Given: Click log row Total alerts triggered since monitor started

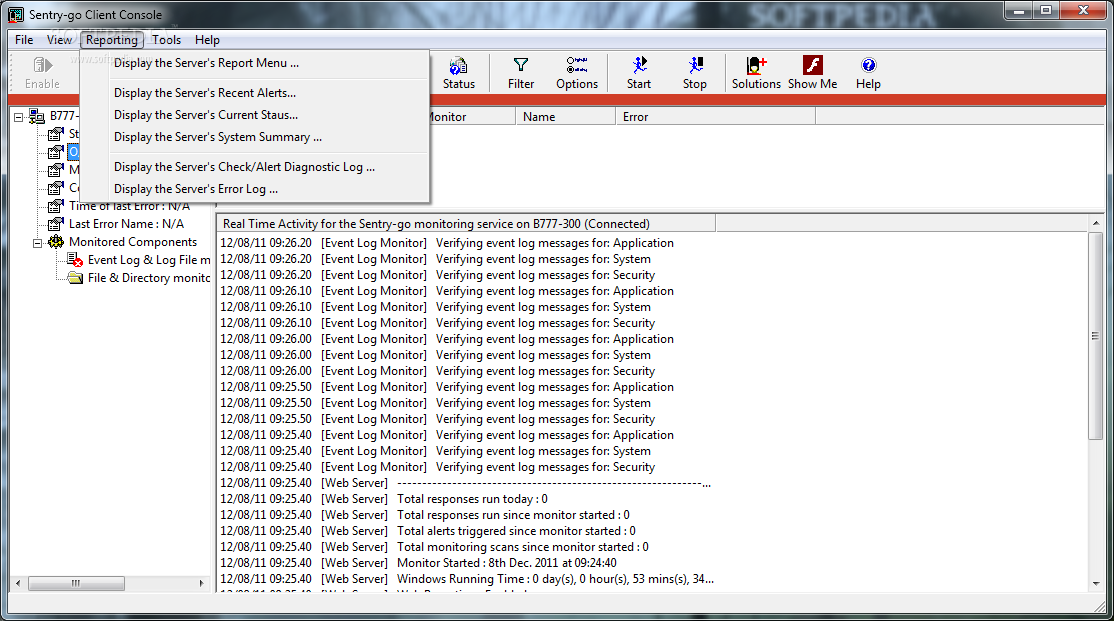Looking at the screenshot, I should 428,531.
